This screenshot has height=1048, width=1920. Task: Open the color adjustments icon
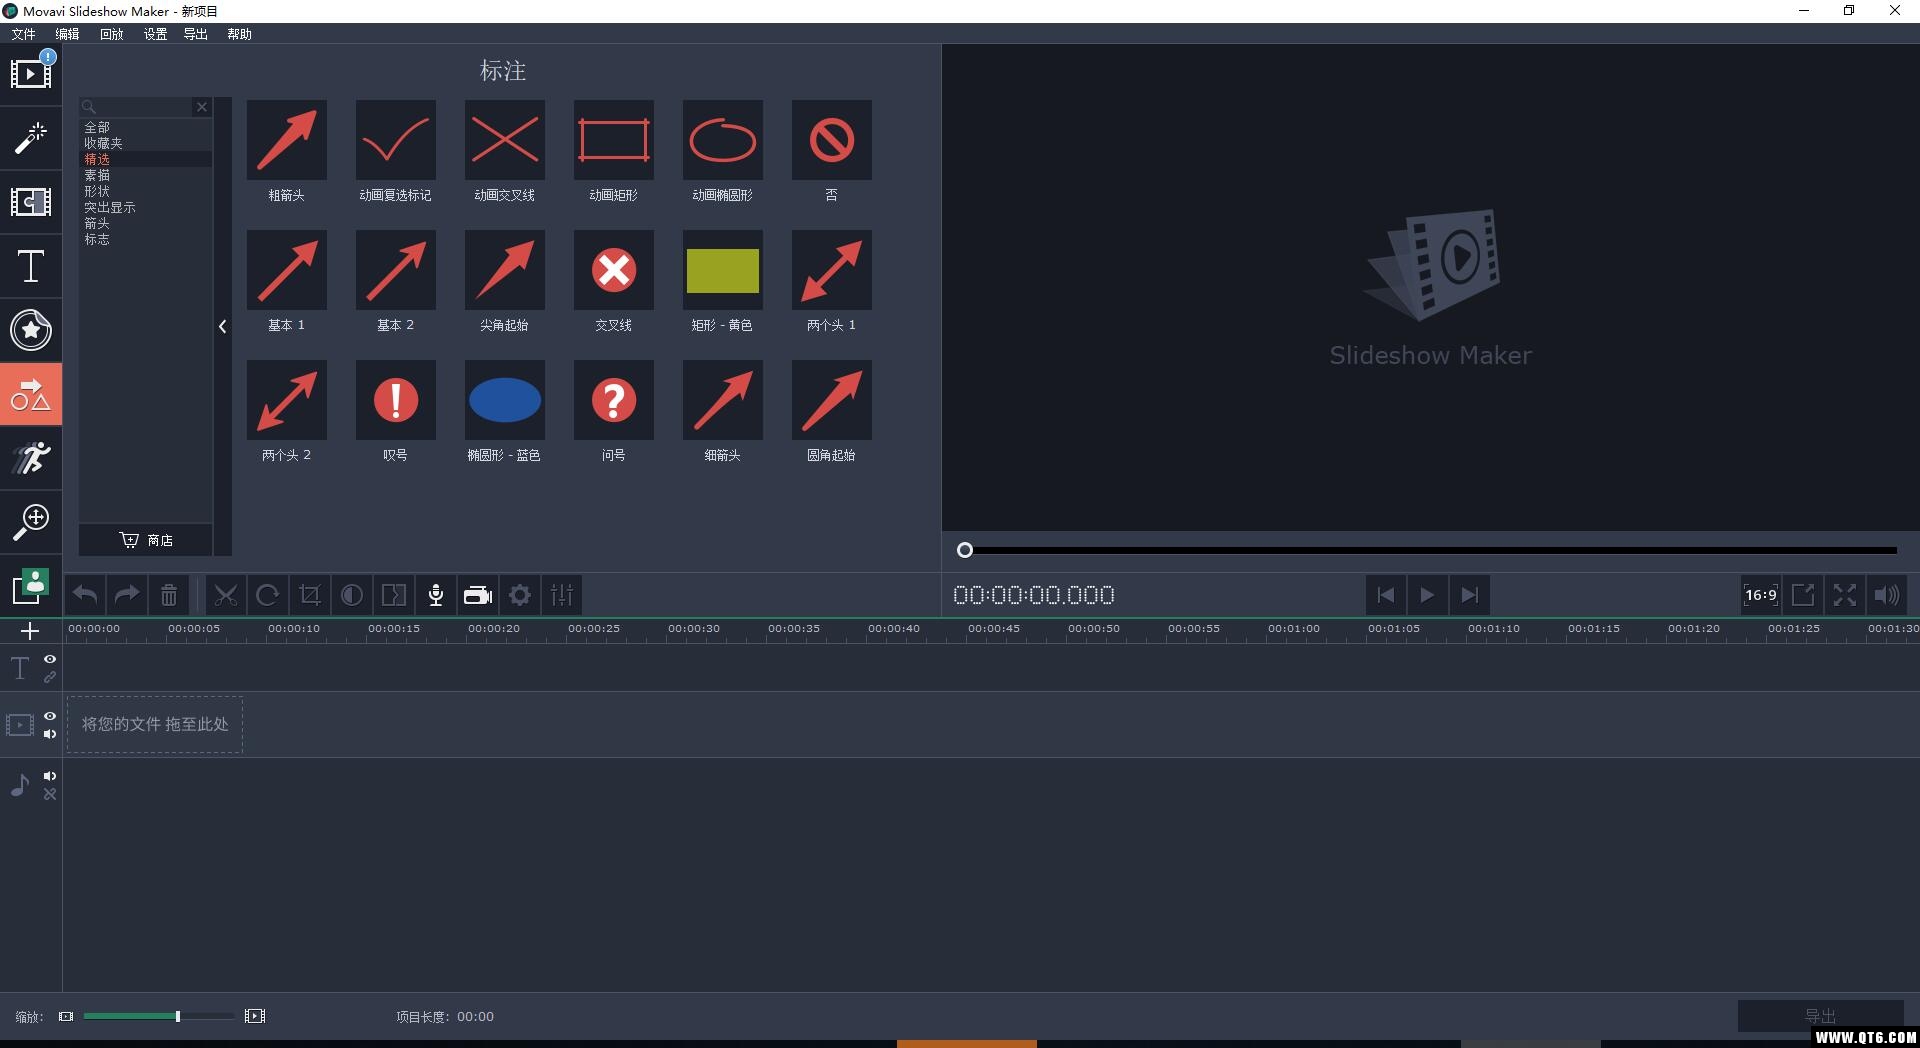pos(352,595)
